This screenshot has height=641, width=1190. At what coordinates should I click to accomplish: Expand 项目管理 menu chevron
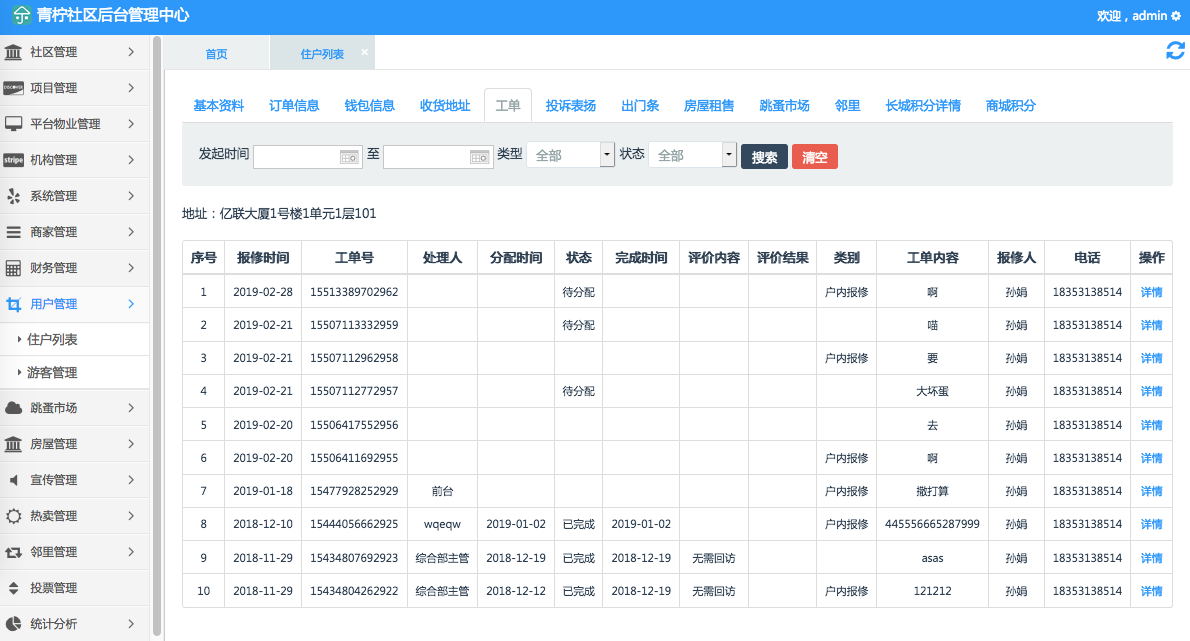point(131,88)
